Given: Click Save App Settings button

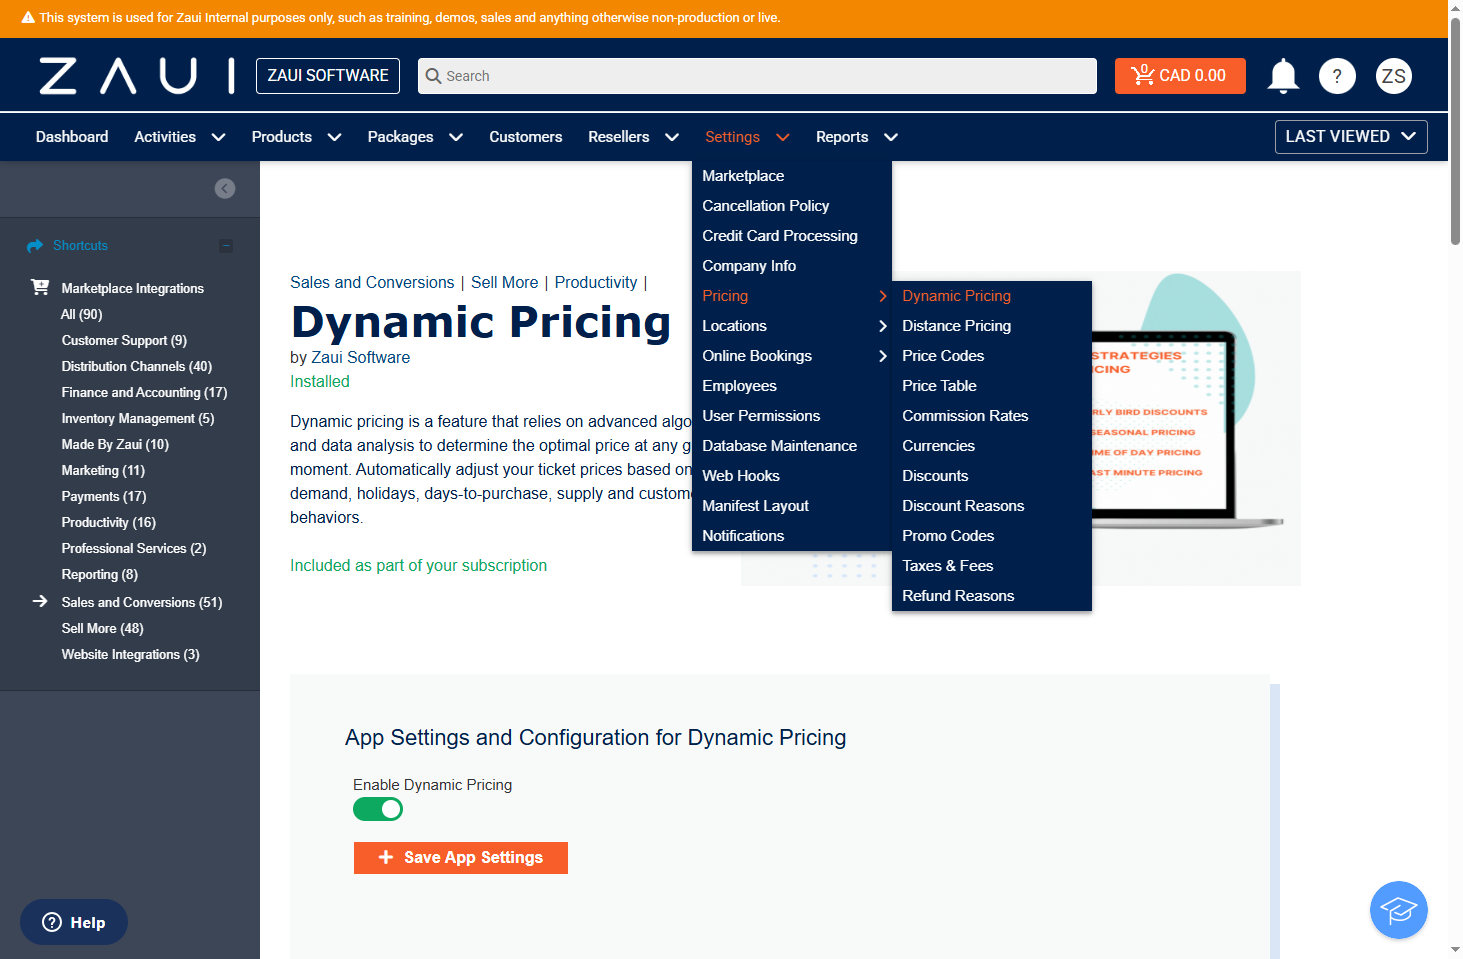Looking at the screenshot, I should 461,858.
